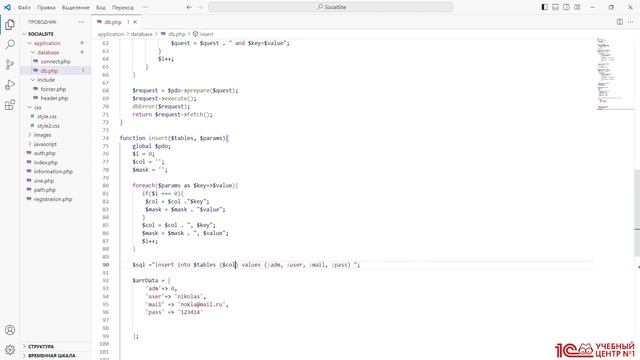Switch to the db.php tab

tap(113, 22)
